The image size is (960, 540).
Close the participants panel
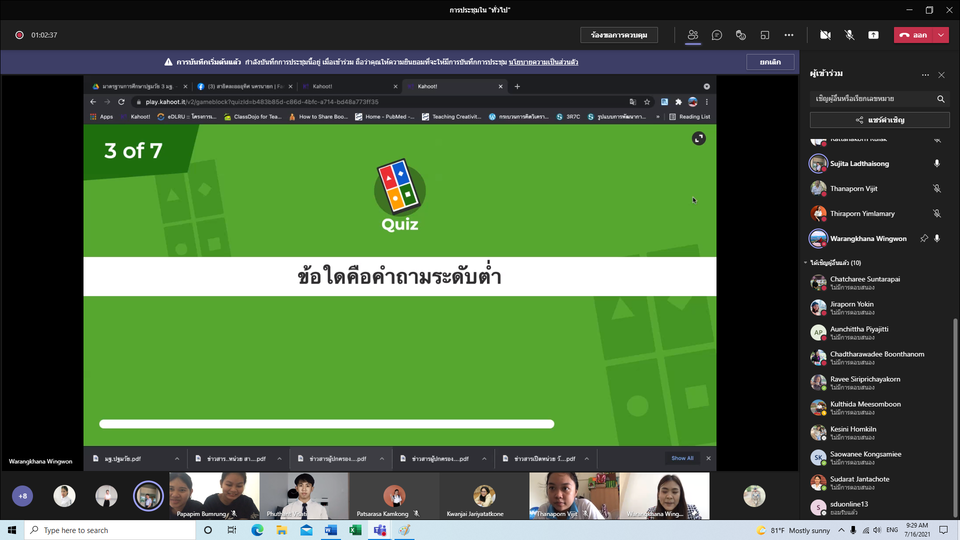(x=942, y=75)
